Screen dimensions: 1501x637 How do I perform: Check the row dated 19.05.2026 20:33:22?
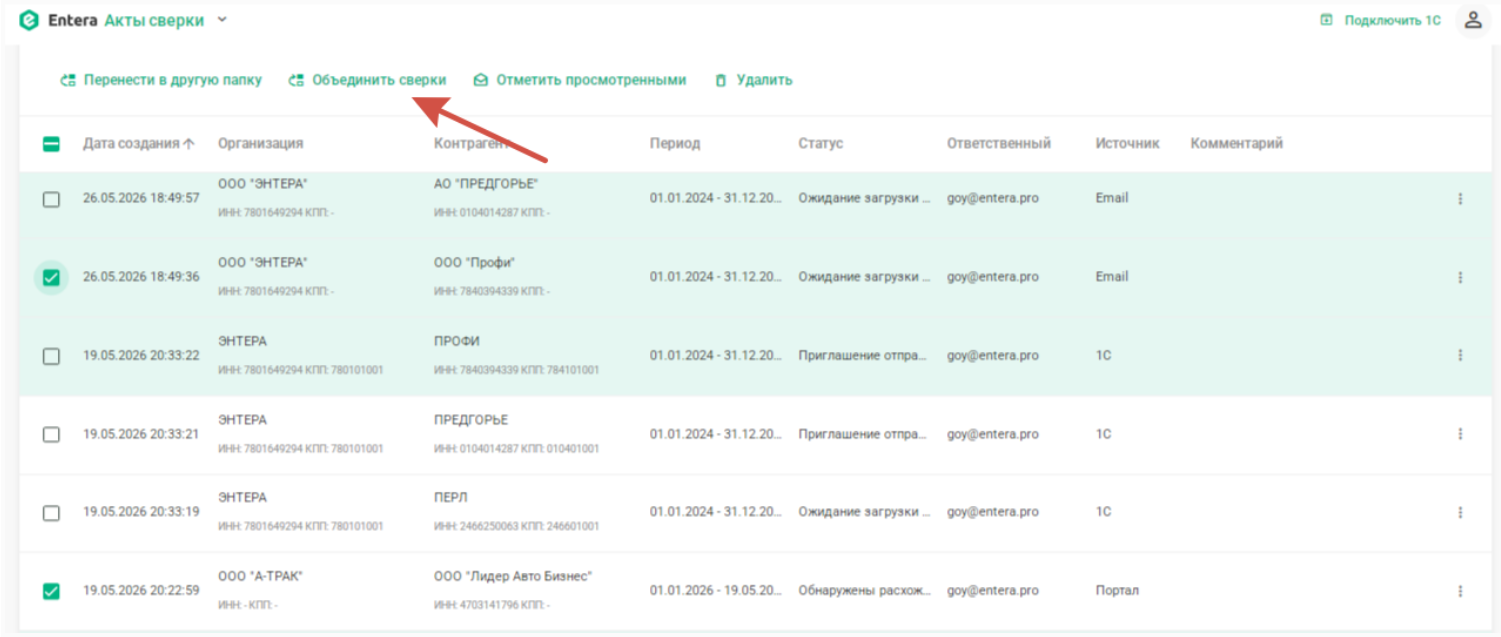pyautogui.click(x=51, y=357)
